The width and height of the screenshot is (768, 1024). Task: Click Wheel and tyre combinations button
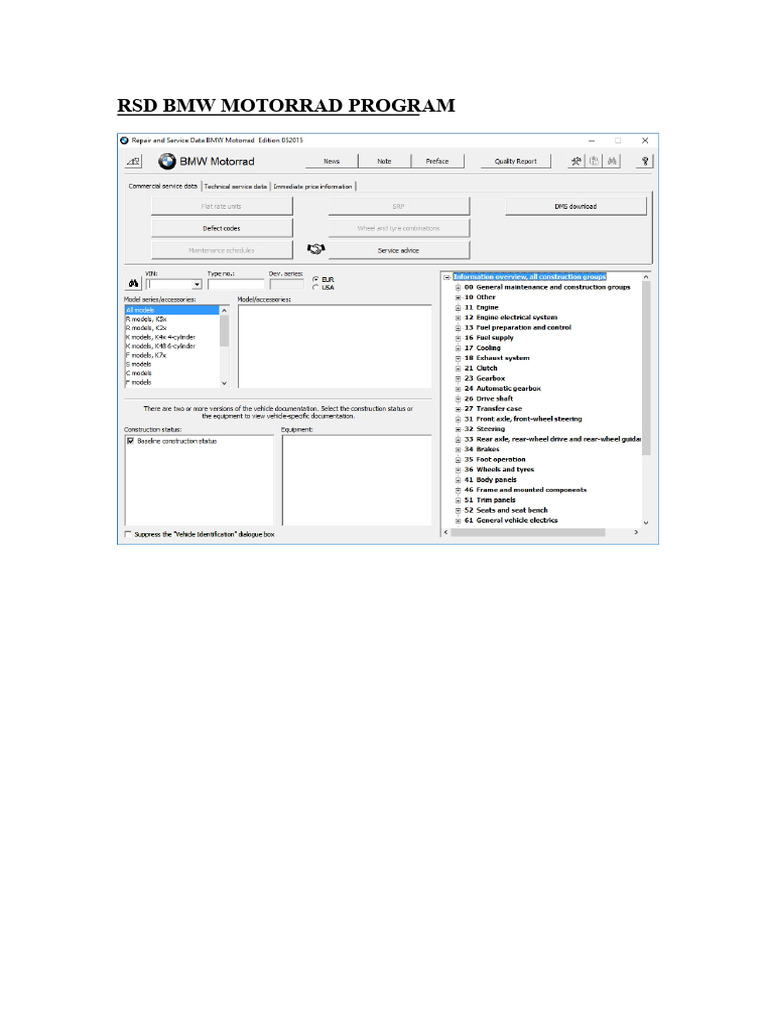[398, 229]
